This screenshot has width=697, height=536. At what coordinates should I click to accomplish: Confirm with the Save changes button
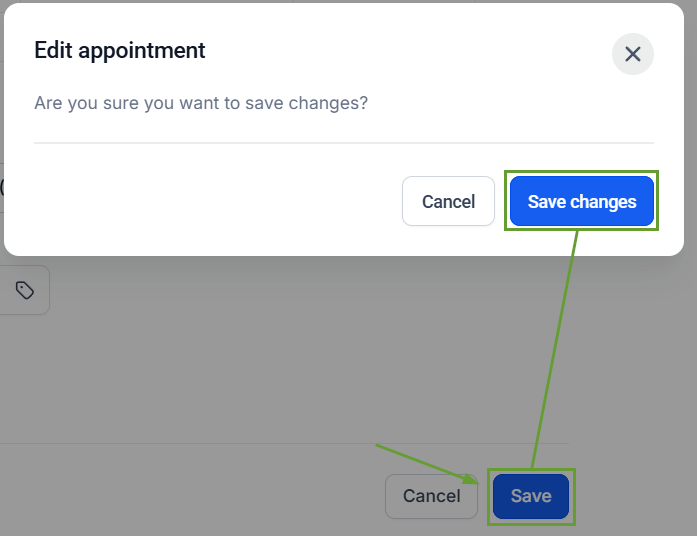[x=581, y=201]
